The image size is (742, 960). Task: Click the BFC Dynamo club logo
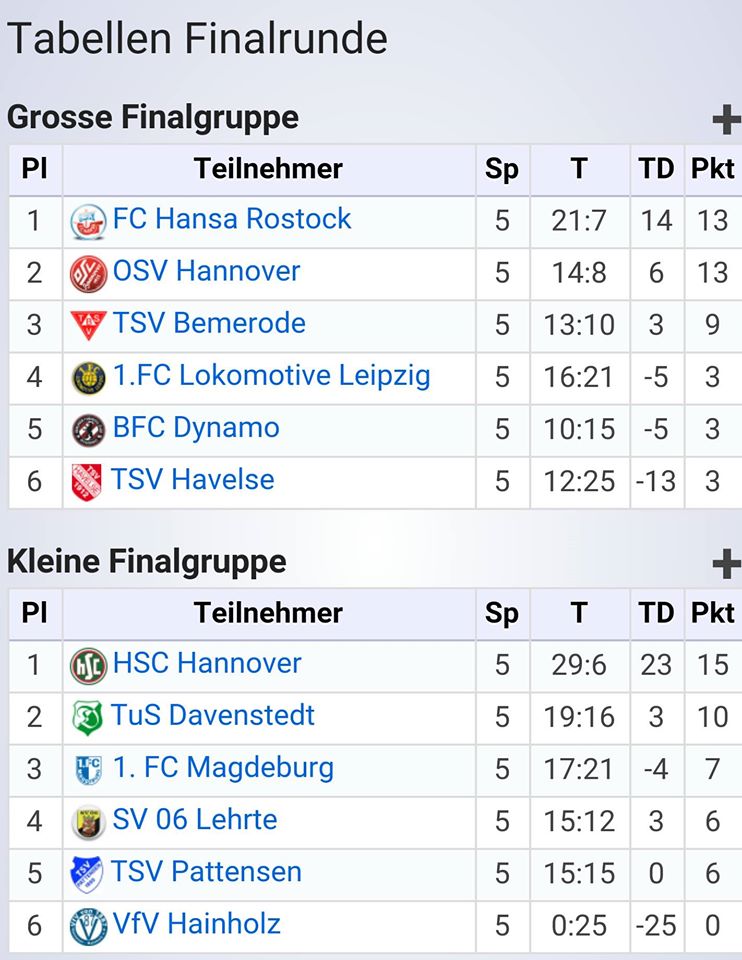point(89,430)
